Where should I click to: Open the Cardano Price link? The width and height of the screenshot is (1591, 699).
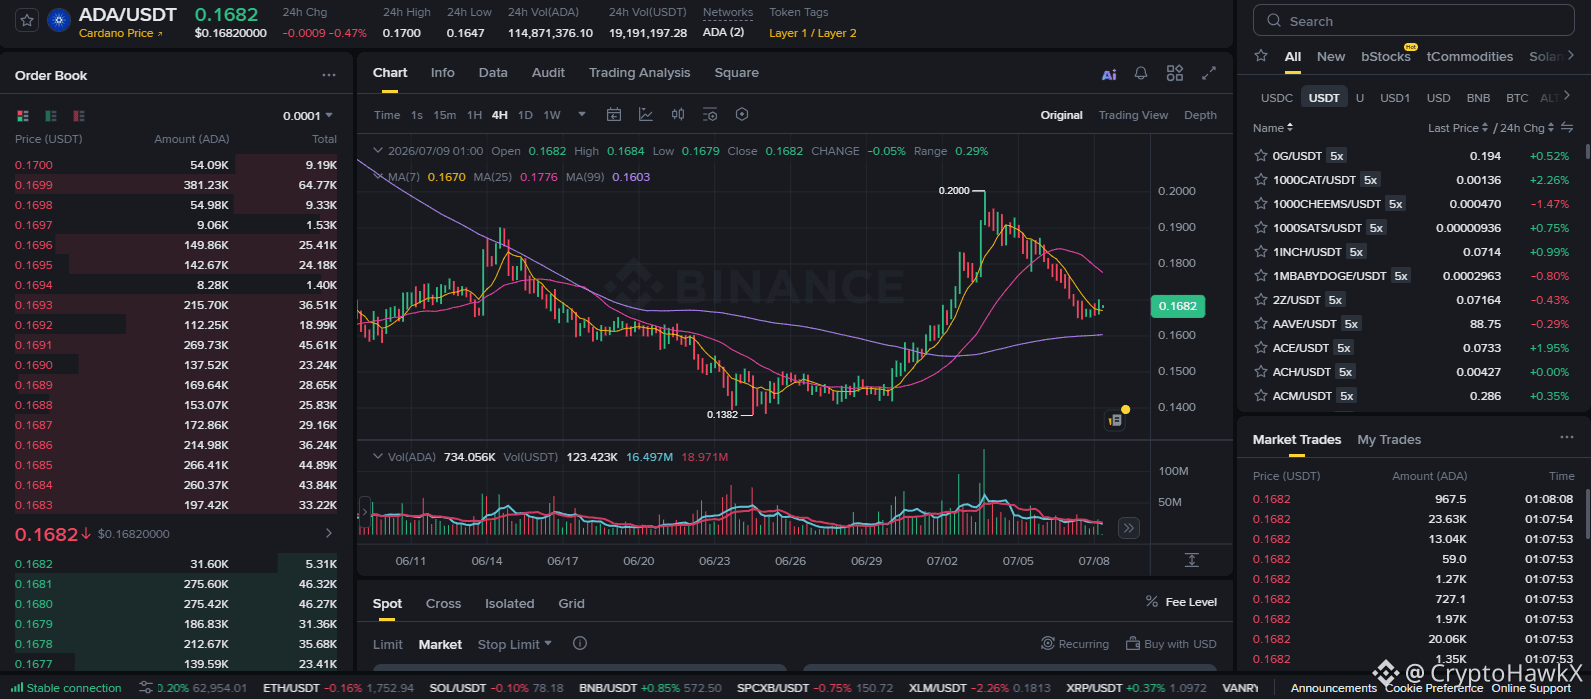pyautogui.click(x=121, y=33)
